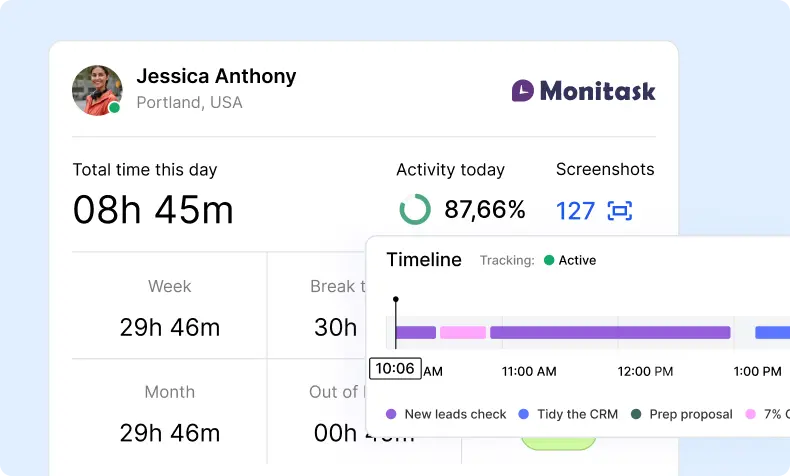Click the Active tracking status label
The width and height of the screenshot is (790, 476).
[577, 260]
